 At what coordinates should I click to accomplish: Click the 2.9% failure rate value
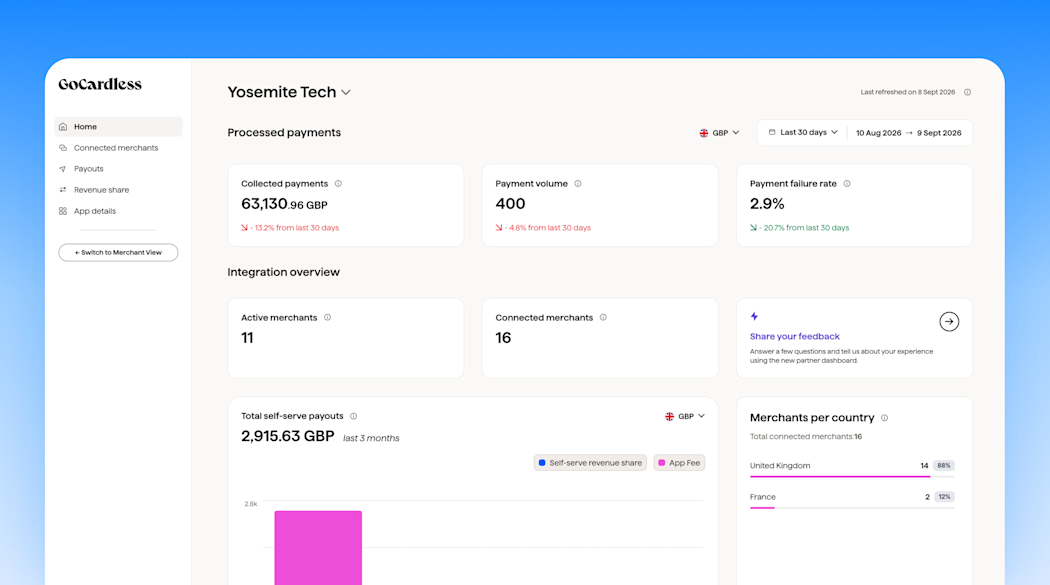[x=767, y=204]
